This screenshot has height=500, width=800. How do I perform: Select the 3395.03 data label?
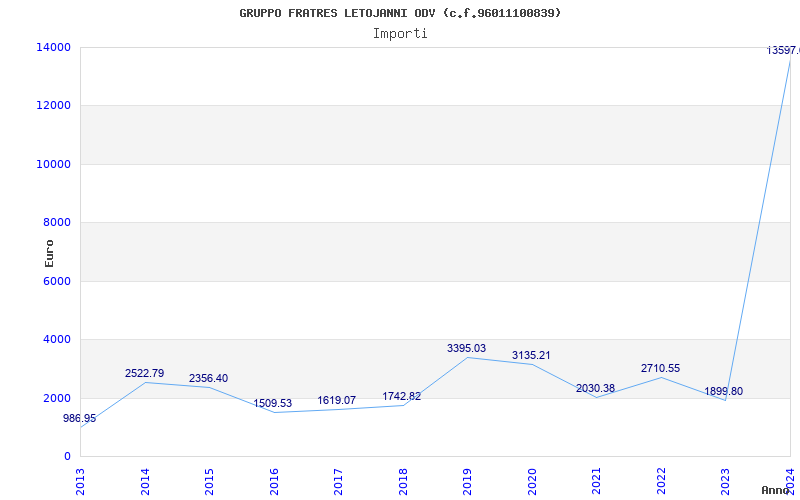pos(467,348)
